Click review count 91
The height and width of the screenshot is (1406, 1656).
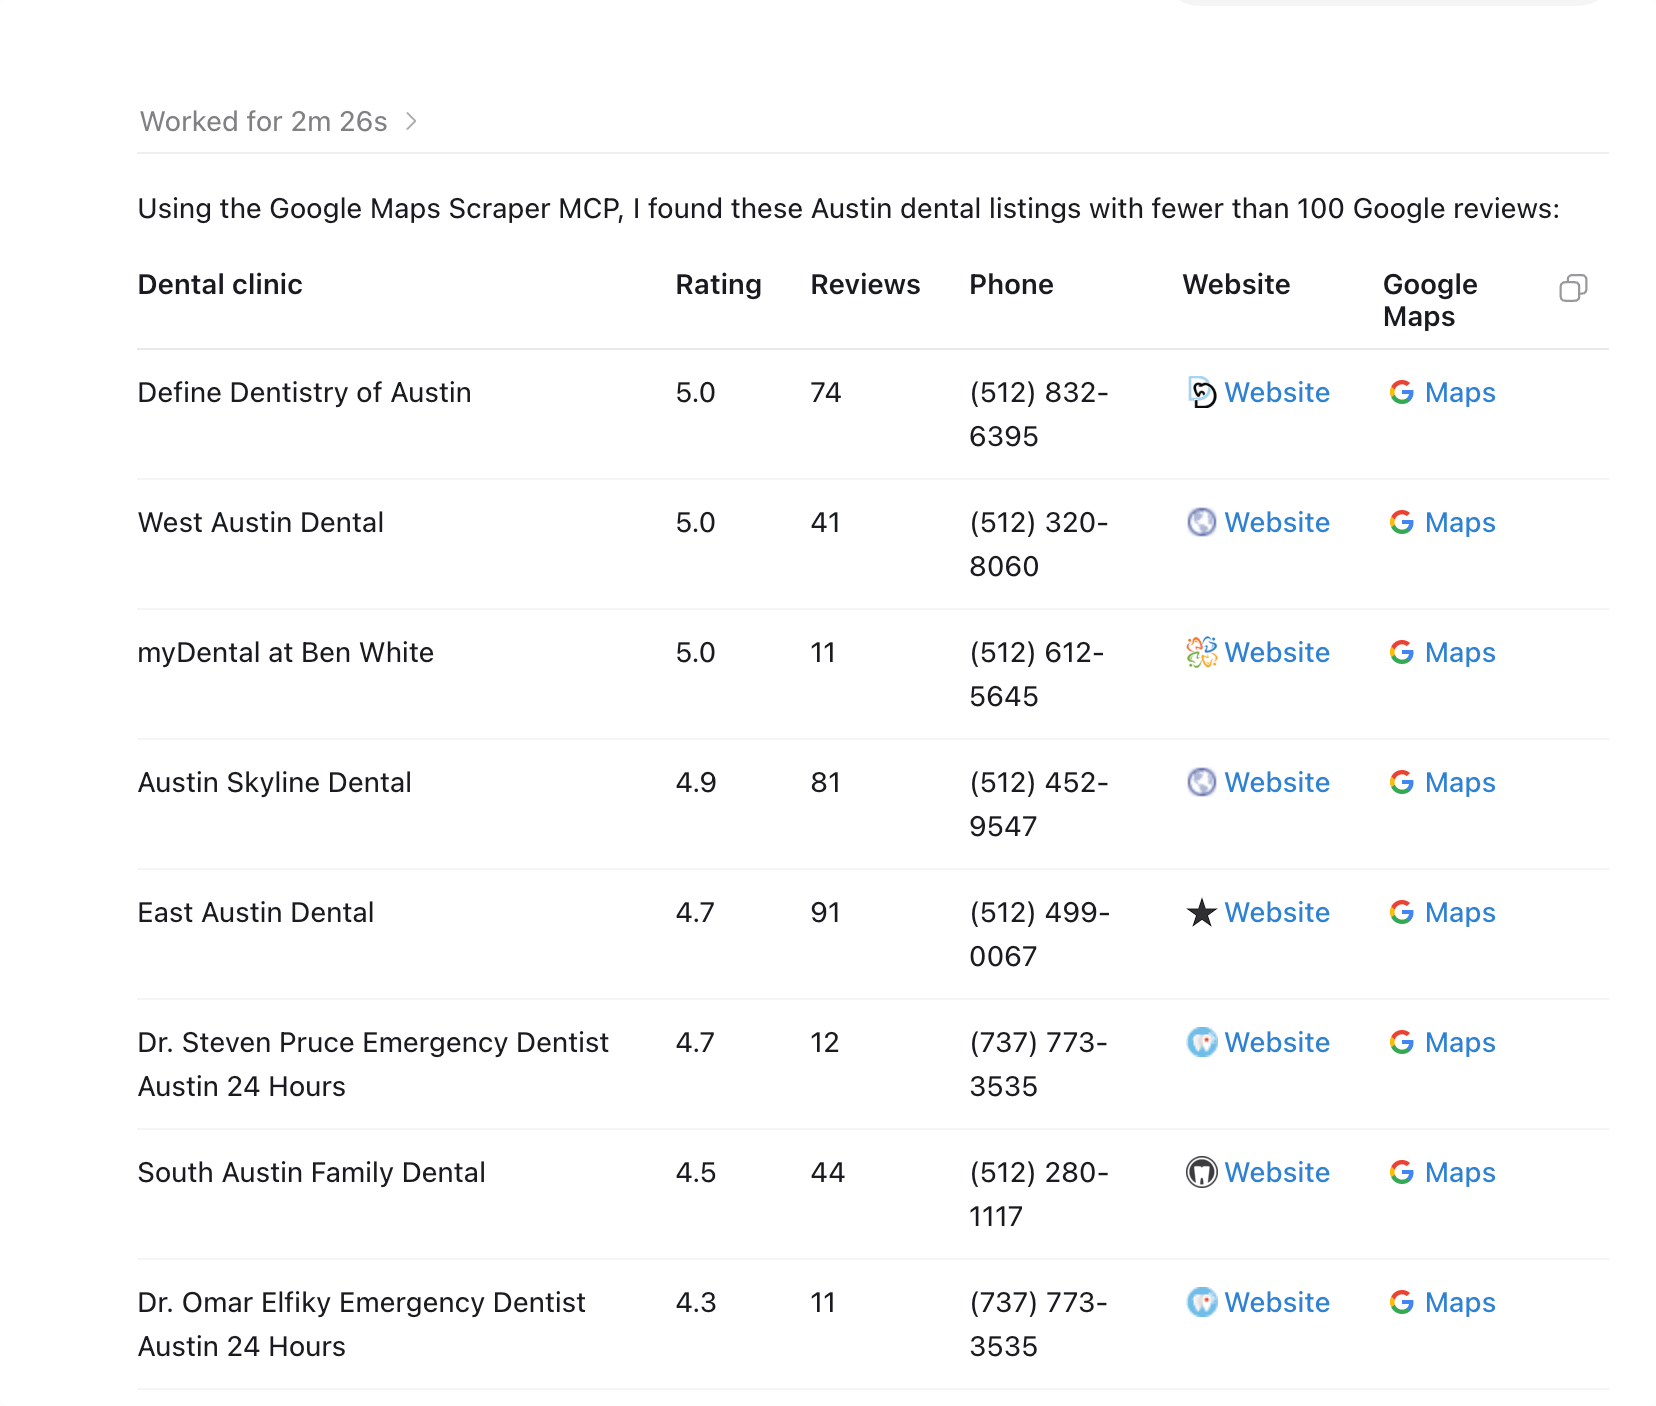pyautogui.click(x=826, y=913)
